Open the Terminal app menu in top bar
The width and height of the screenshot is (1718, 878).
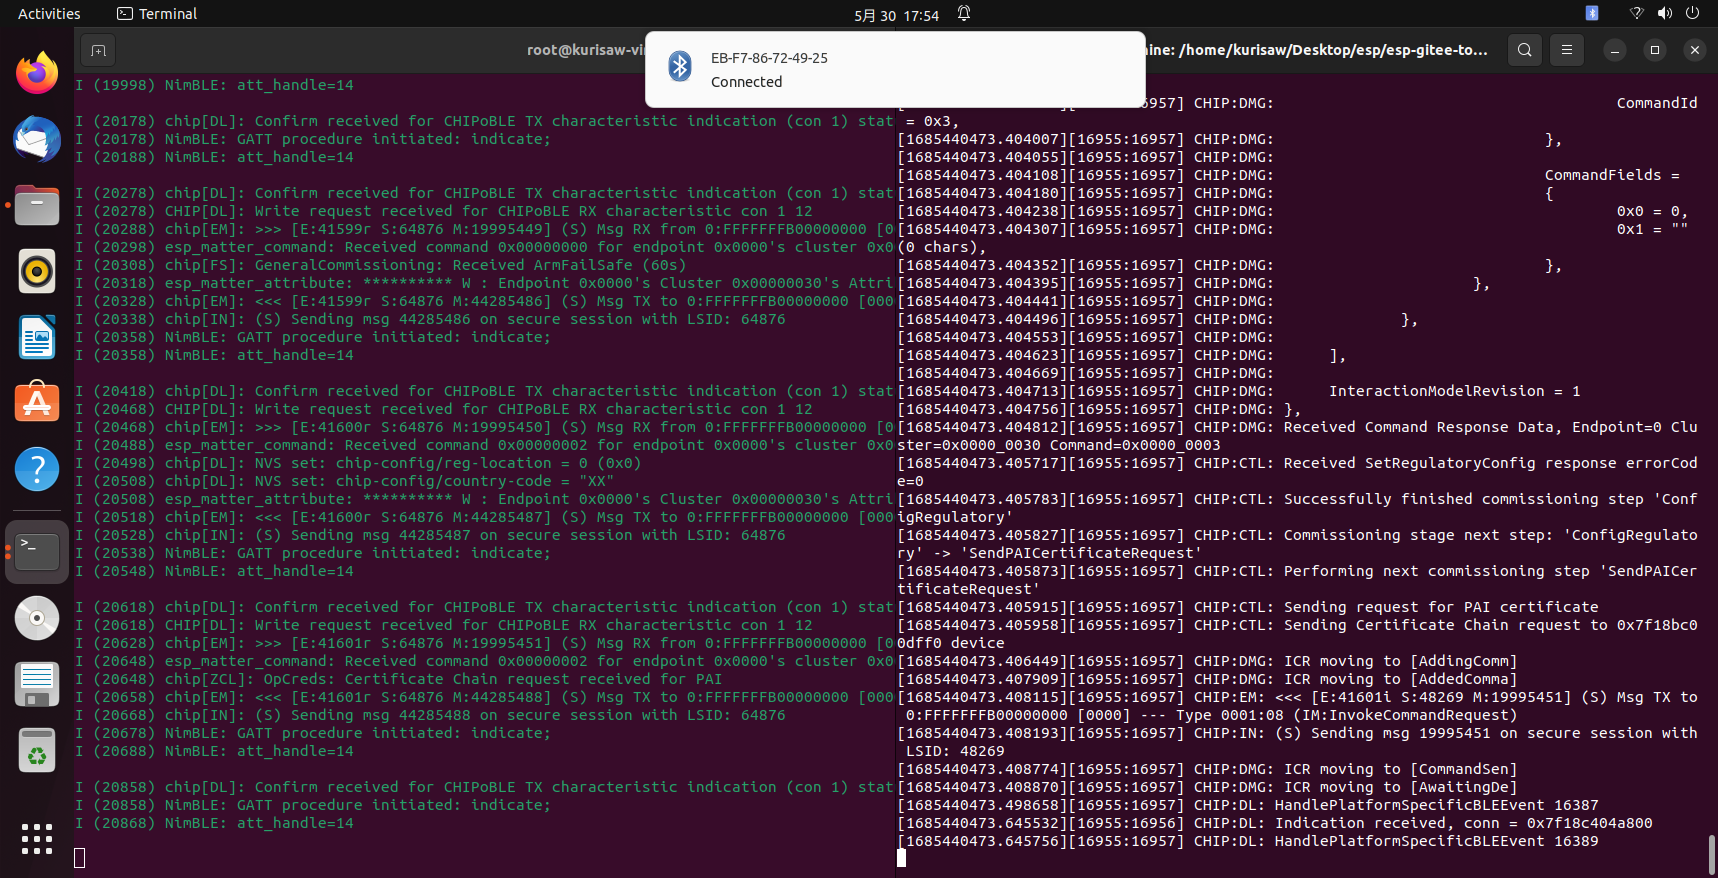click(x=157, y=14)
